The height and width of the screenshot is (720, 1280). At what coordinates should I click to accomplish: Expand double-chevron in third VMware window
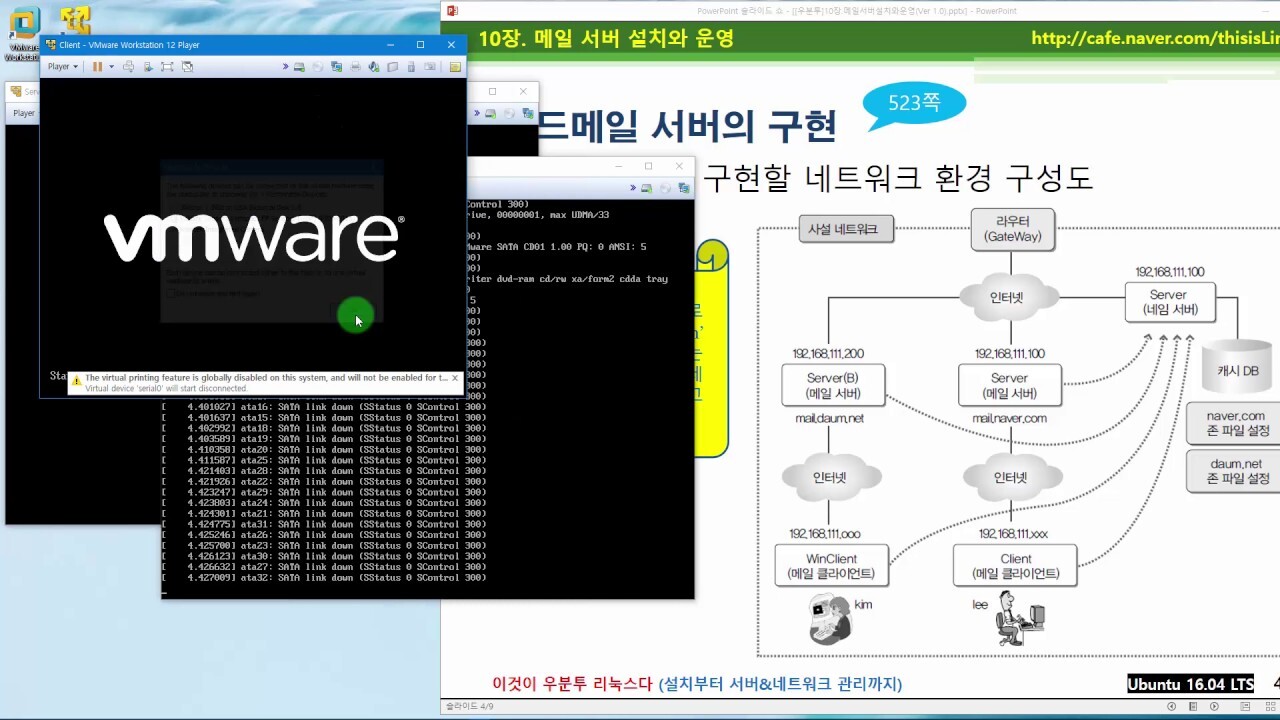click(634, 188)
